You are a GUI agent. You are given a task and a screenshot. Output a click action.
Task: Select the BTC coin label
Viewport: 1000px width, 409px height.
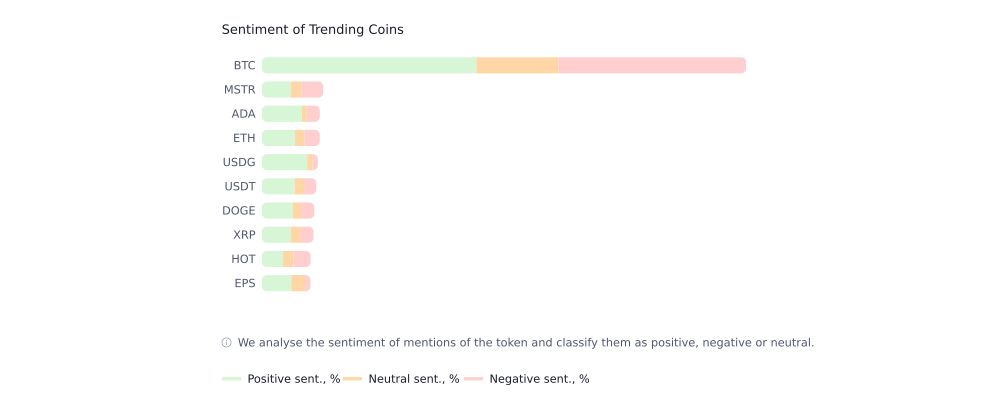coord(244,65)
